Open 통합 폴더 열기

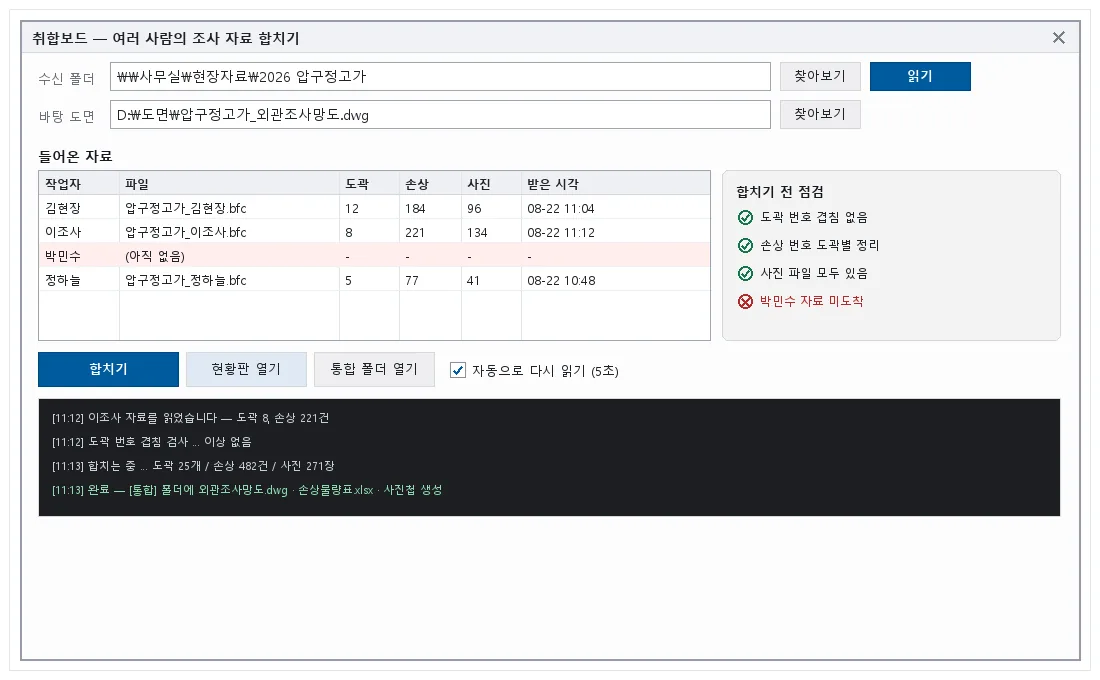click(x=374, y=369)
